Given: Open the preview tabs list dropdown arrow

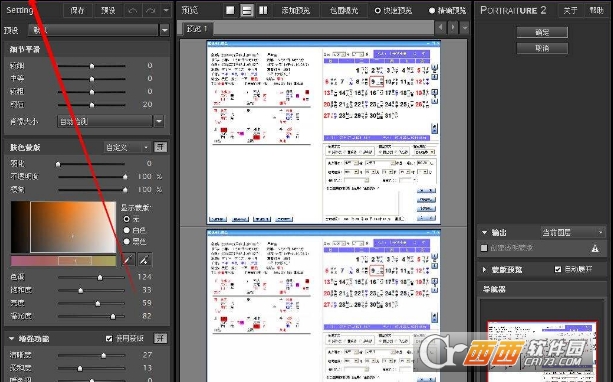Looking at the screenshot, I should pos(464,27).
